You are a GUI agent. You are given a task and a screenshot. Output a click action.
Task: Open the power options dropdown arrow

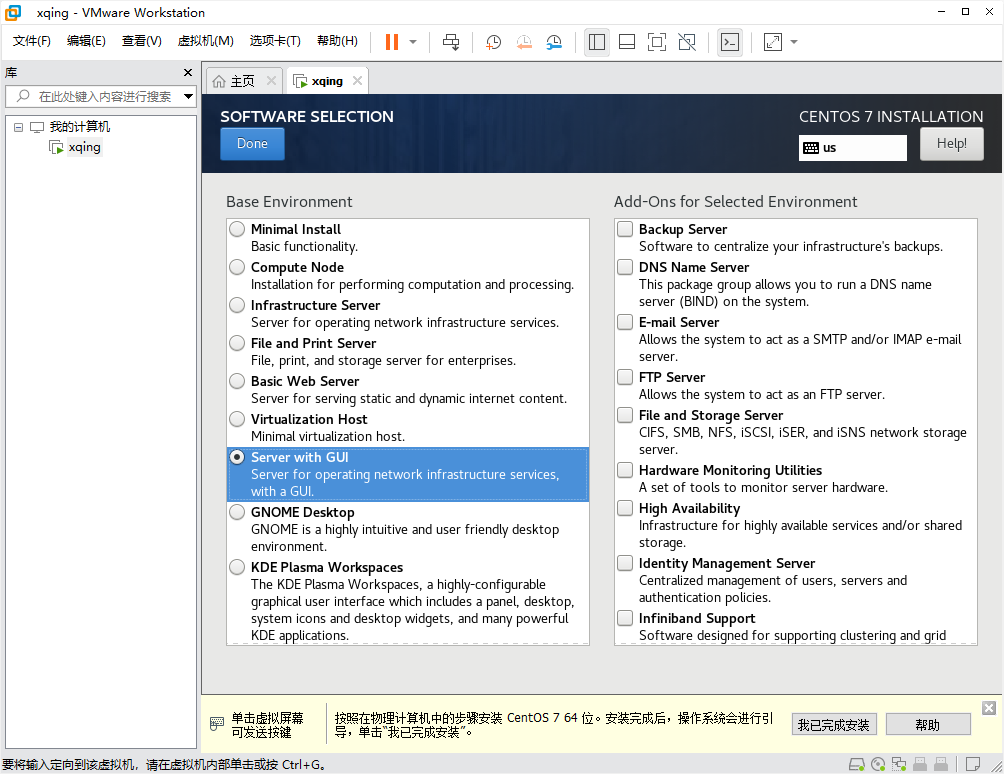point(413,42)
